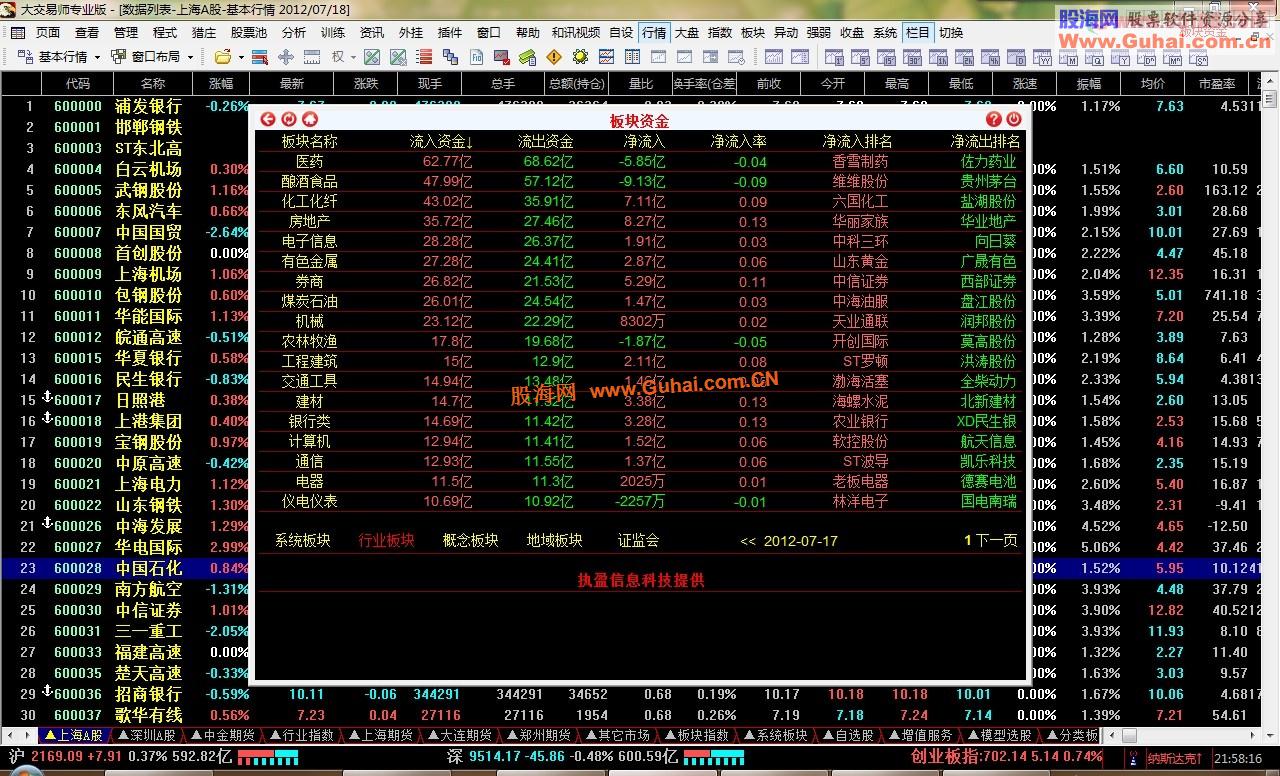The height and width of the screenshot is (776, 1280).
Task: Click the yearly (Y) period chart icon
Action: coord(1120,57)
